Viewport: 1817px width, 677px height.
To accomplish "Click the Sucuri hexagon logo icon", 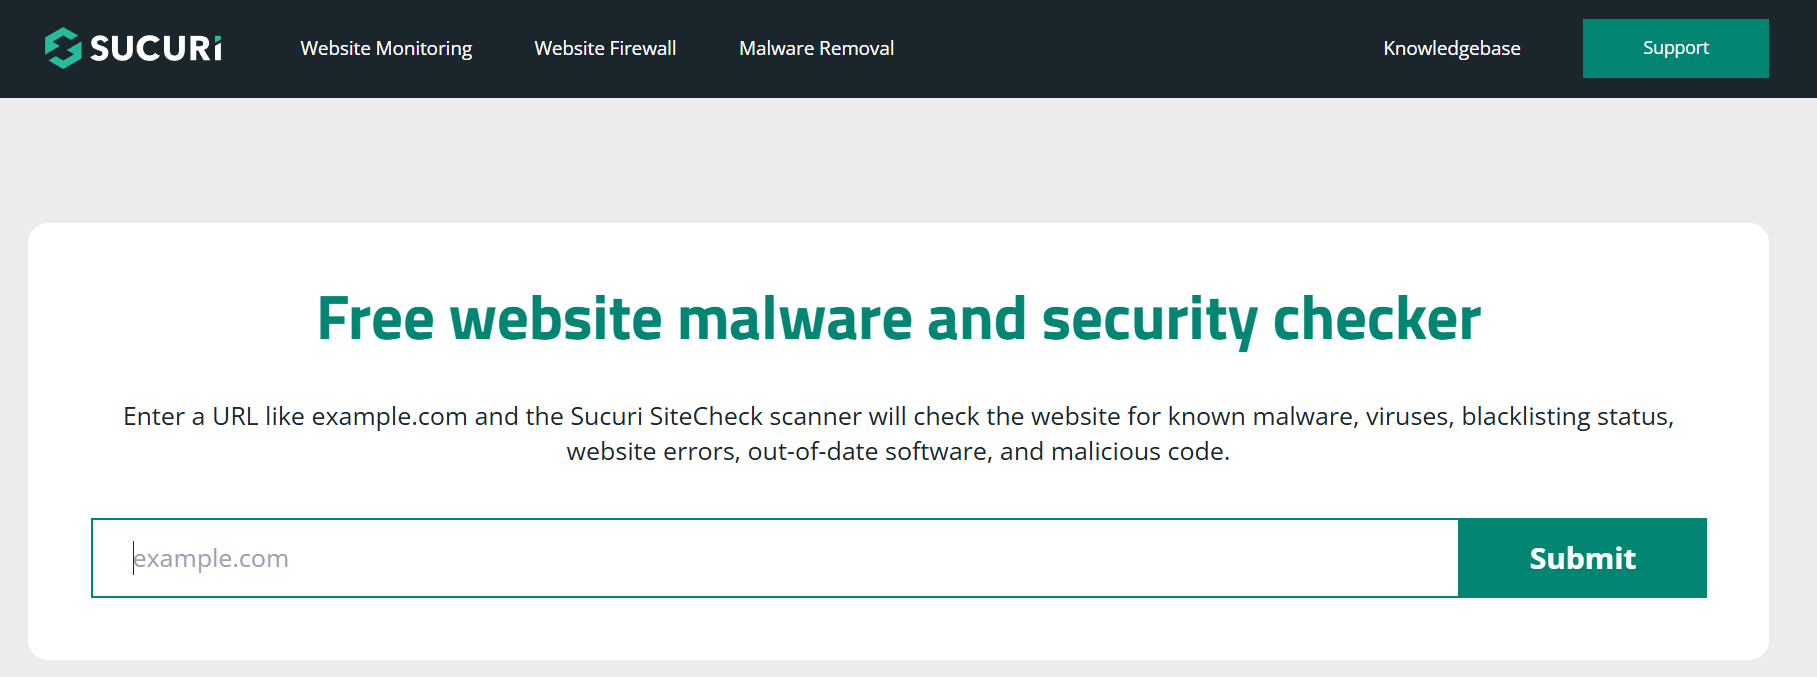I will pyautogui.click(x=63, y=48).
